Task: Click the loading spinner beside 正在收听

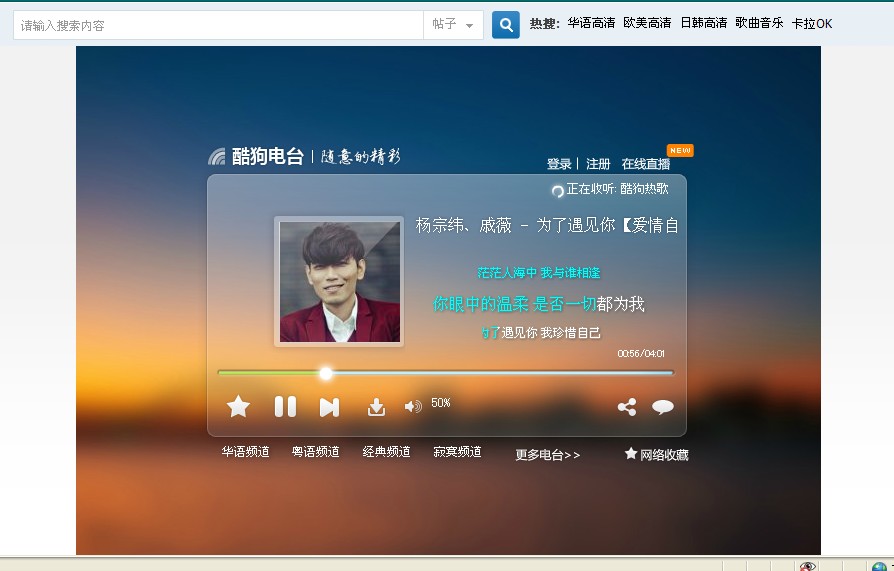Action: pyautogui.click(x=558, y=191)
